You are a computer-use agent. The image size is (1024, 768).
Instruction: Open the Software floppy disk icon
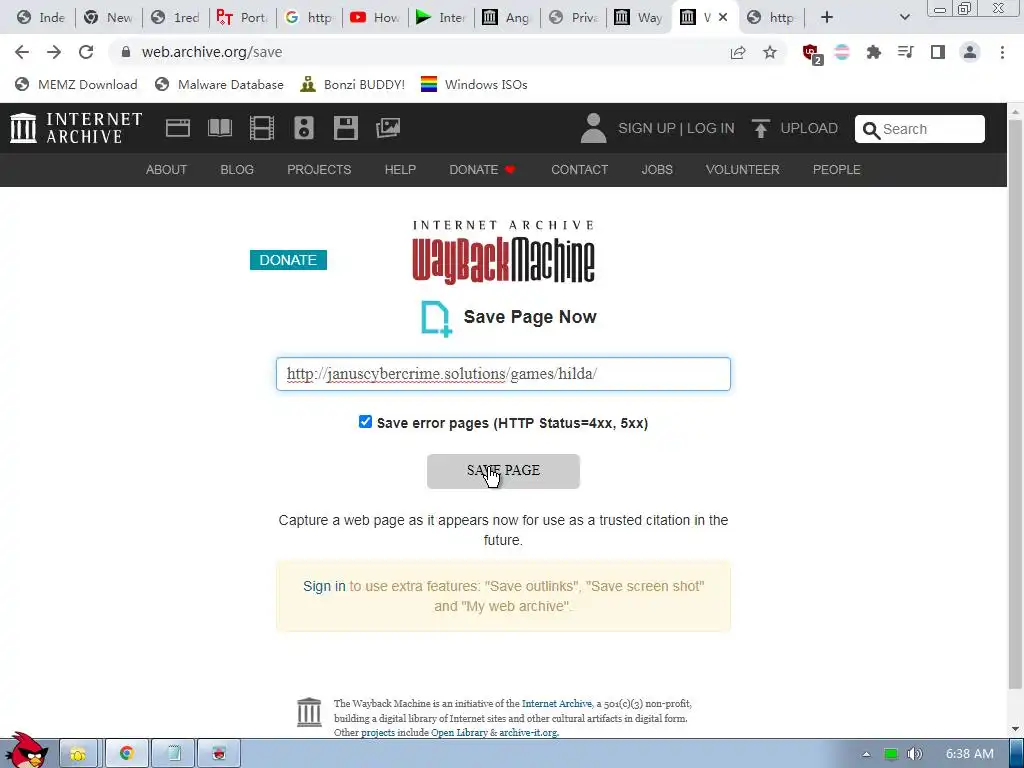[x=345, y=128]
